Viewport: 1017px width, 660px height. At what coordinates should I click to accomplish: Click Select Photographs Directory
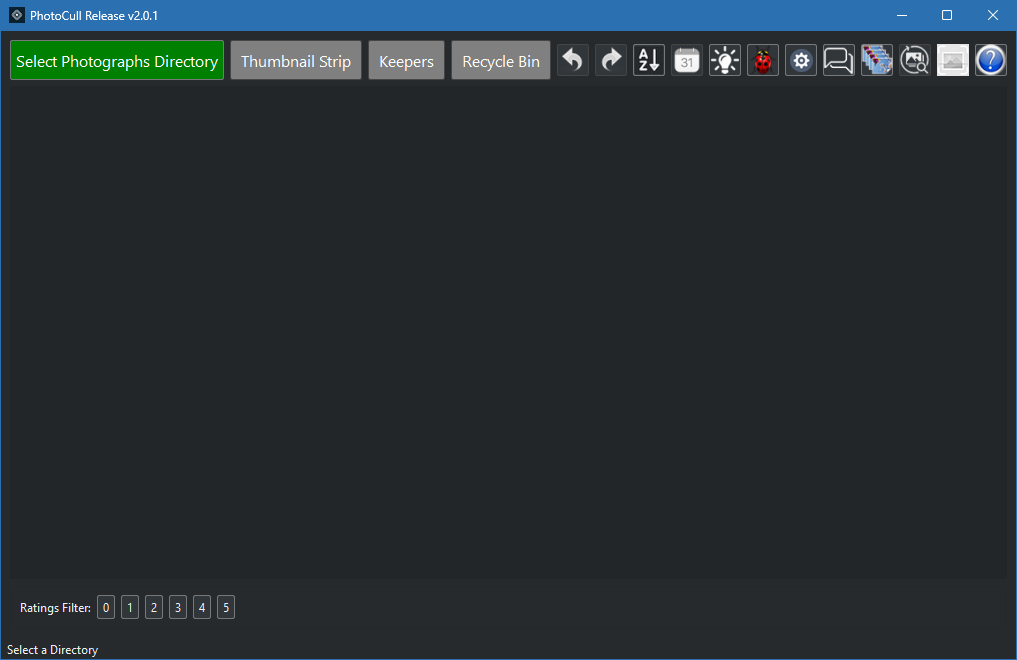tap(116, 60)
